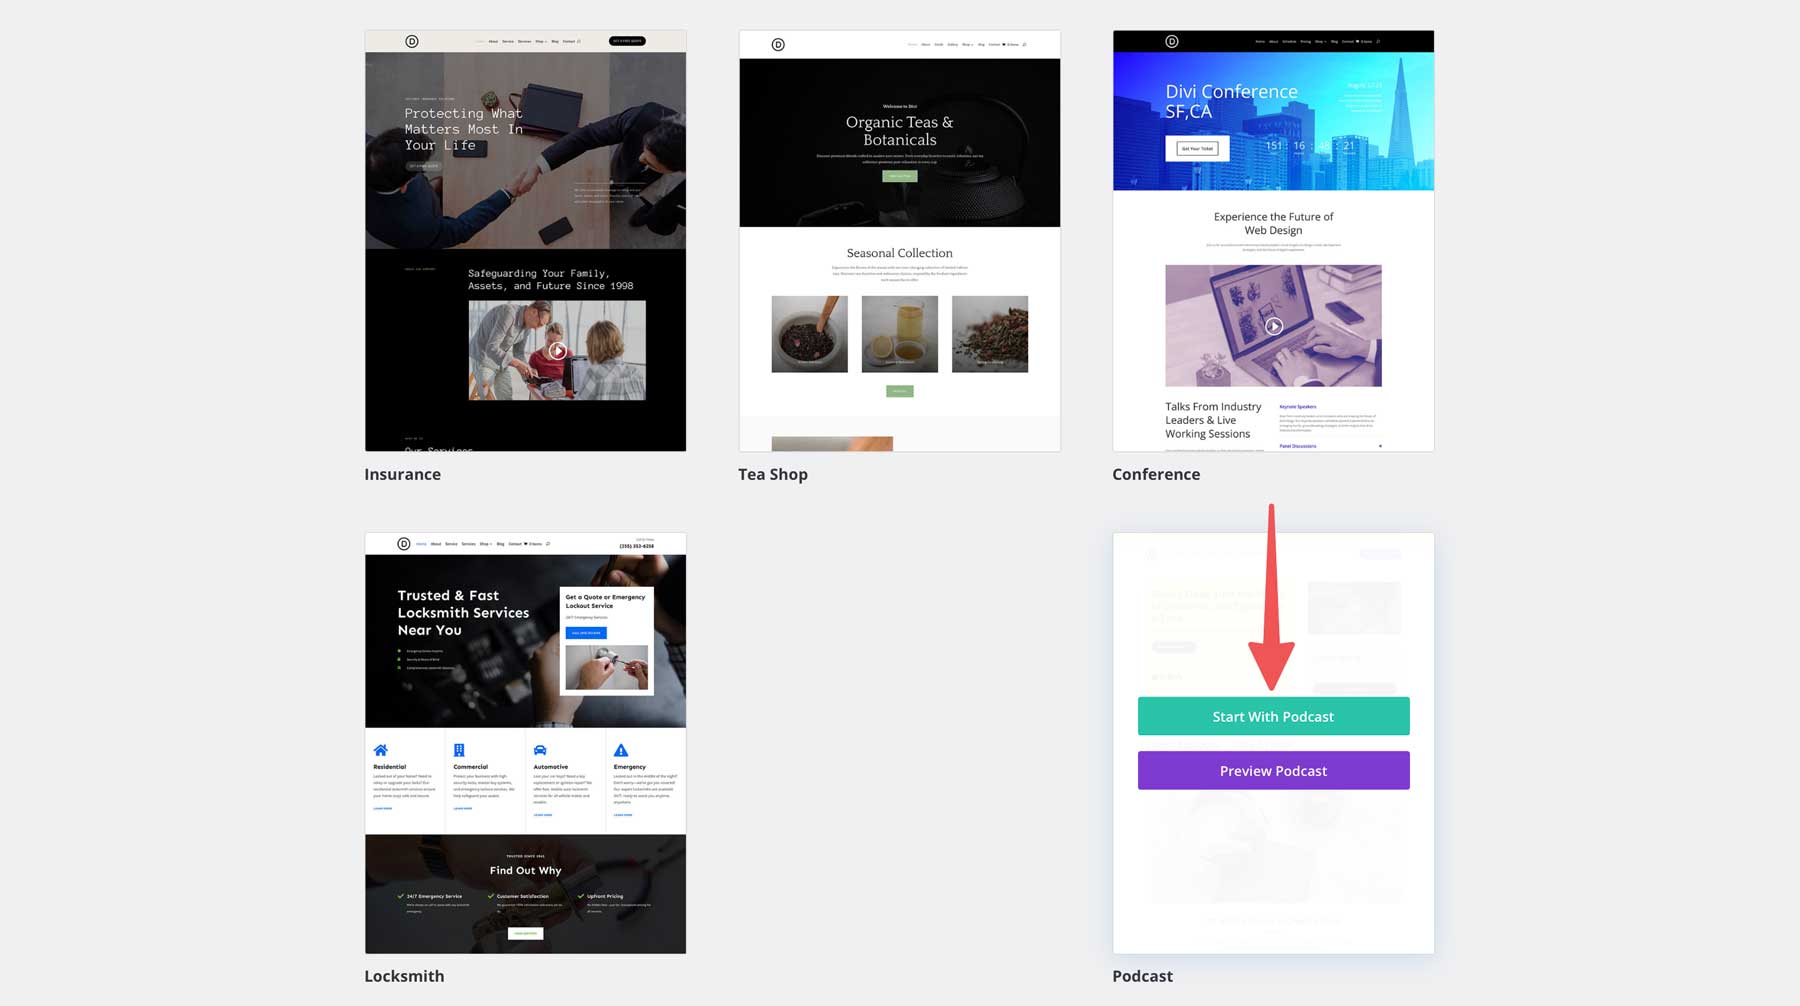The height and width of the screenshot is (1006, 1800).
Task: Click the cart icon in the Locksmith navbar
Action: [x=526, y=544]
